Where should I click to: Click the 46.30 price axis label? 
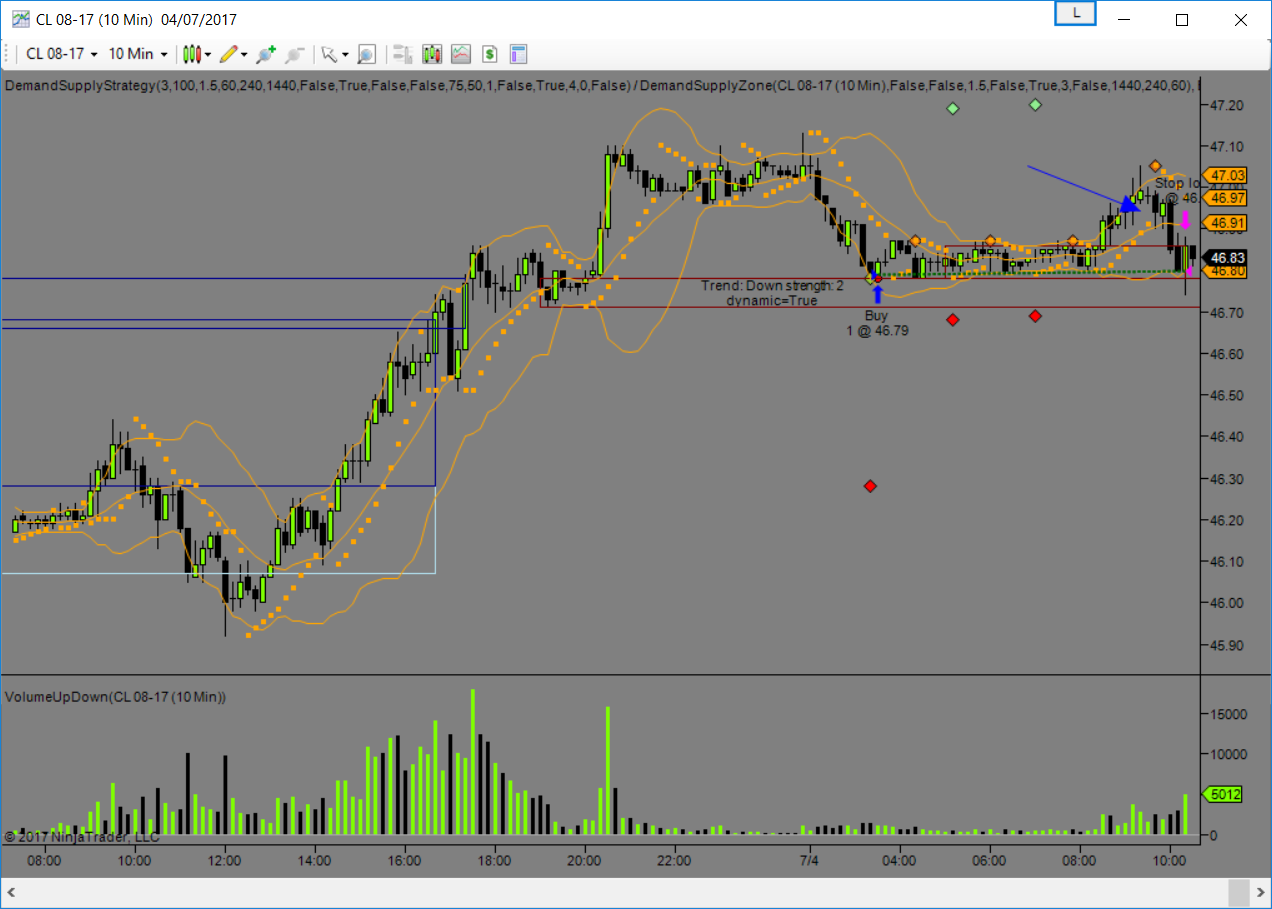(x=1227, y=479)
